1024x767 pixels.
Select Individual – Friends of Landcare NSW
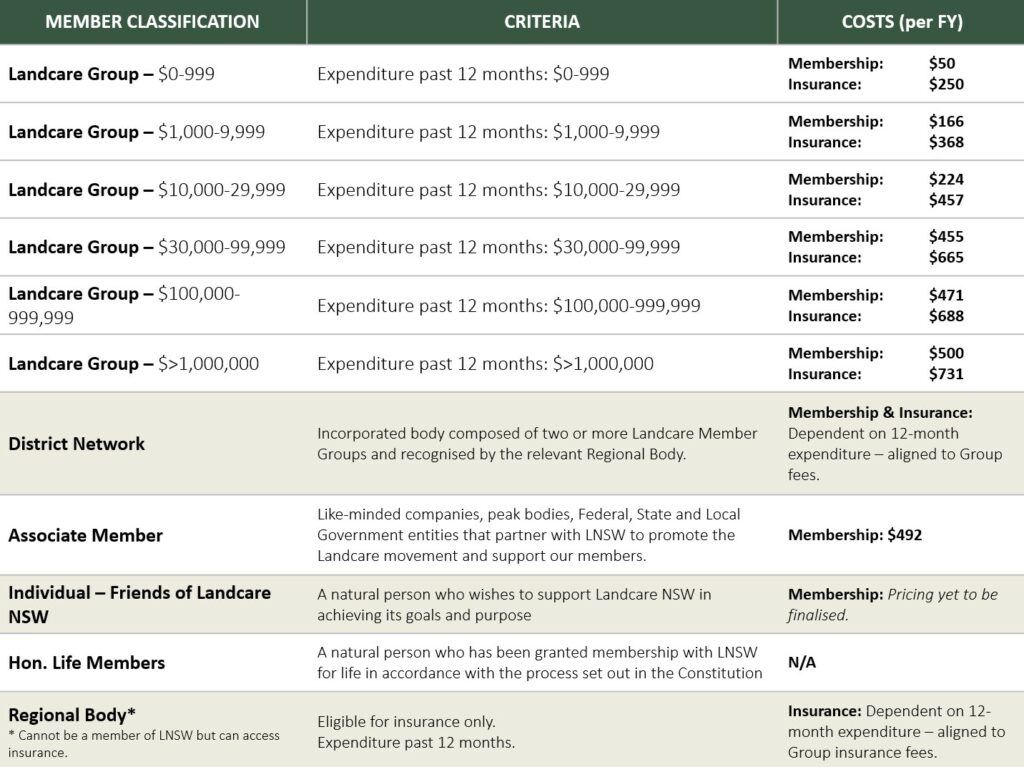pyautogui.click(x=139, y=604)
